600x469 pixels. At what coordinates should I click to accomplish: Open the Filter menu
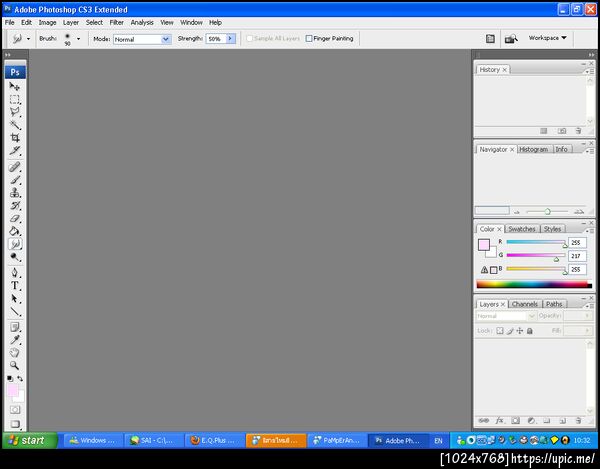click(116, 23)
